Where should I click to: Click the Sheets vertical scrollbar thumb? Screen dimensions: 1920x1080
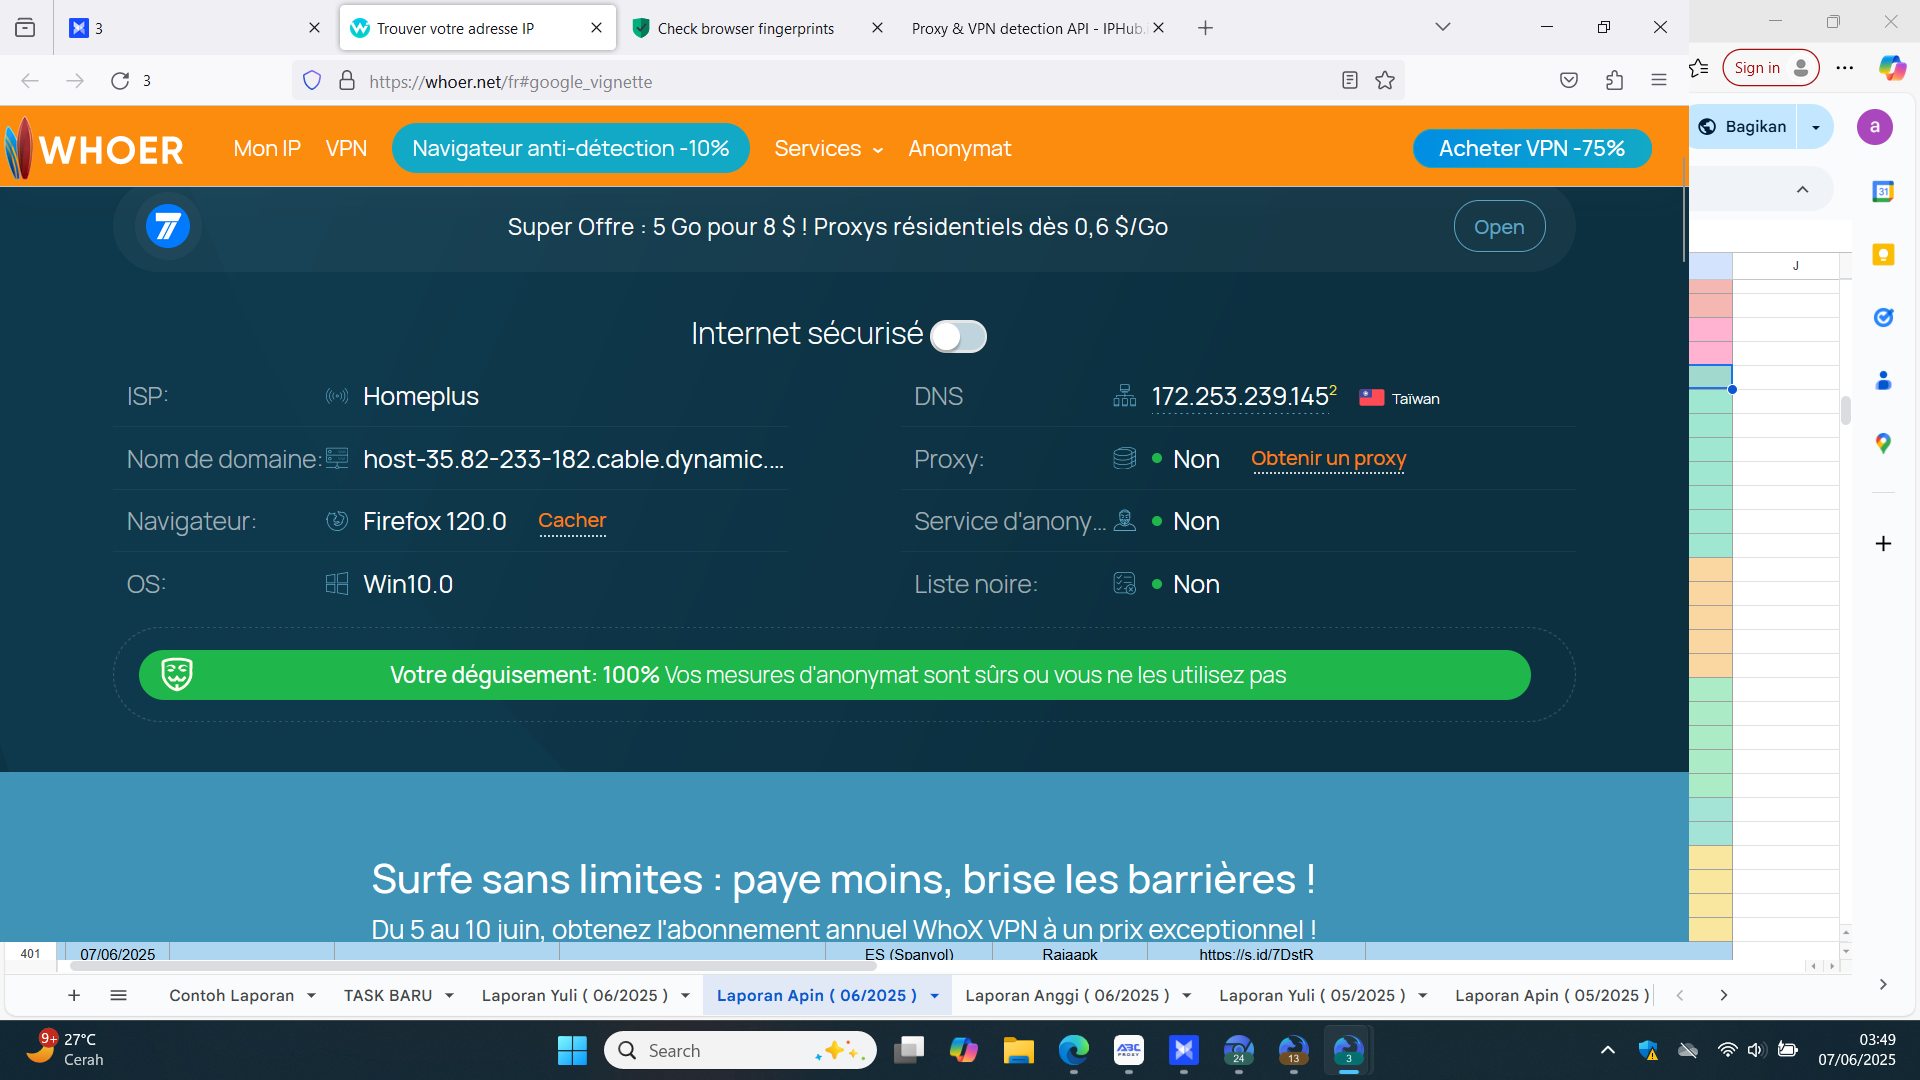tap(1845, 411)
